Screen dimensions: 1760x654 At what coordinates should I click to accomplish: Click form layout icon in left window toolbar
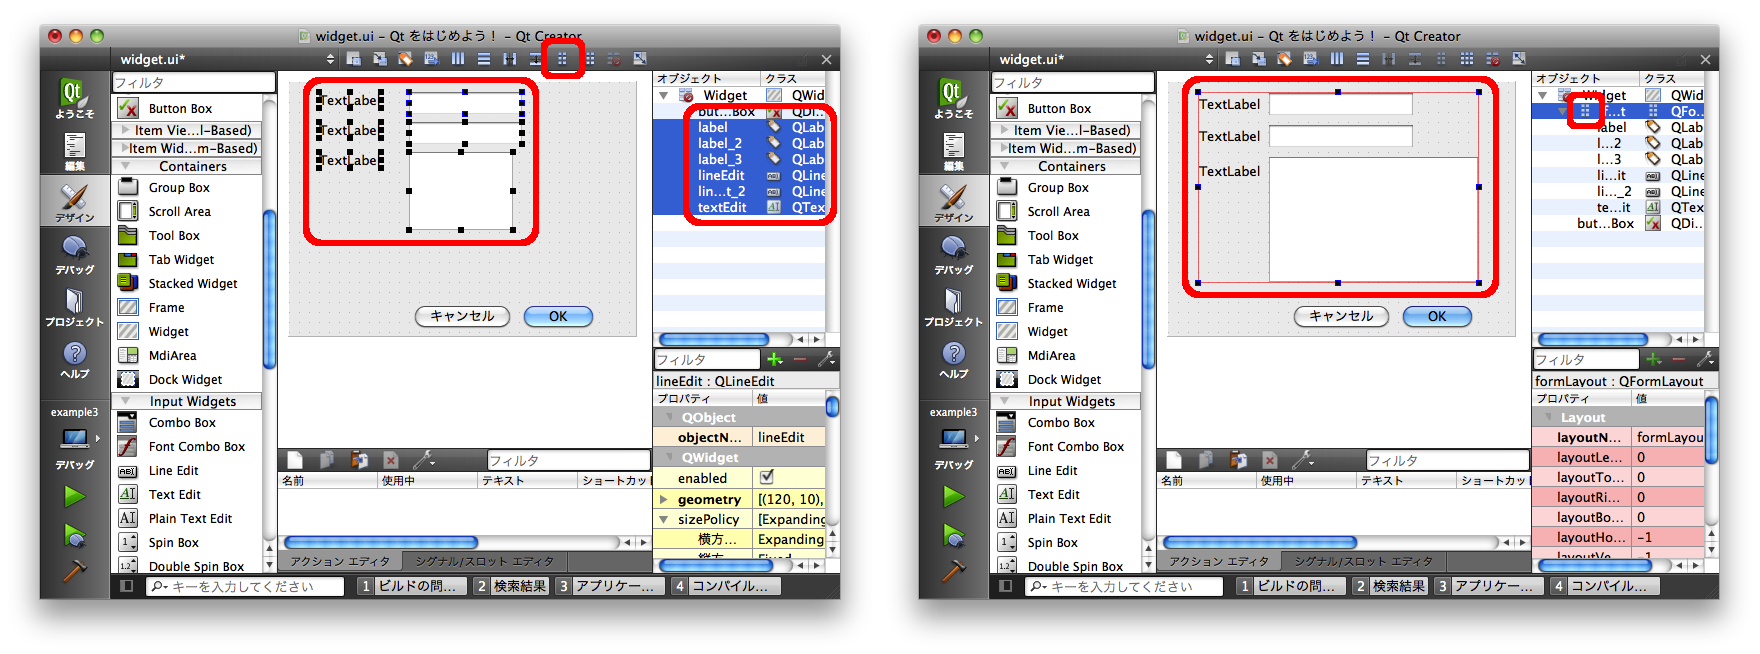click(x=562, y=59)
